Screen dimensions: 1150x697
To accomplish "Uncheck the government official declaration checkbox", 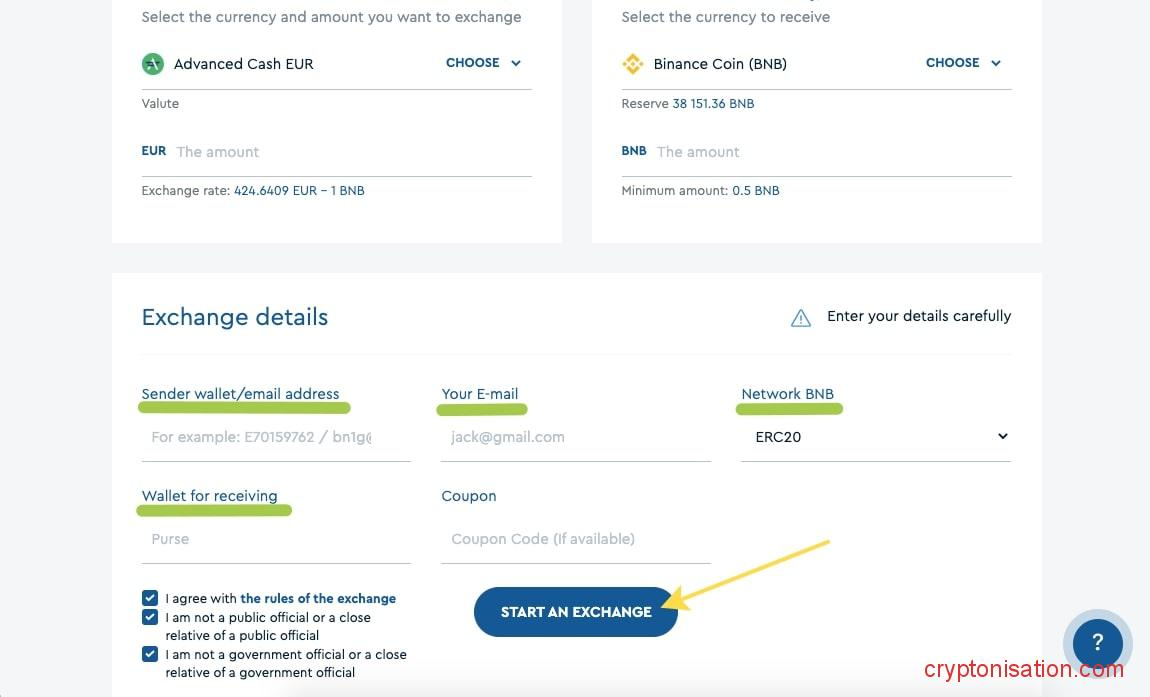I will (150, 654).
